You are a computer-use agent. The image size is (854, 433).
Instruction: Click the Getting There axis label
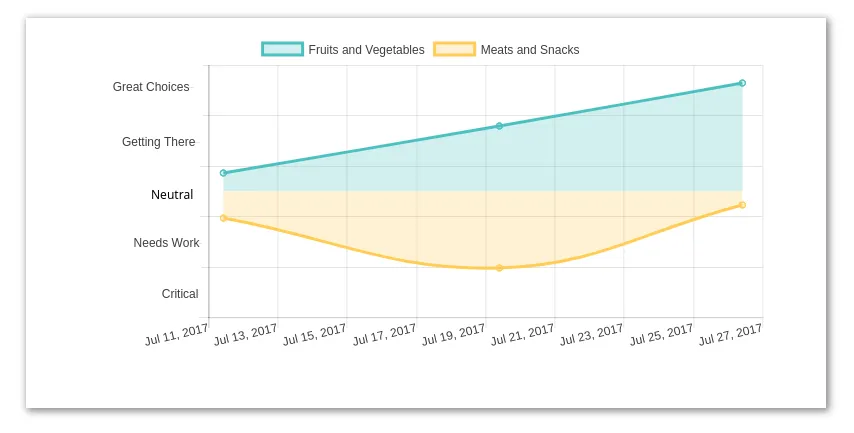coord(159,142)
